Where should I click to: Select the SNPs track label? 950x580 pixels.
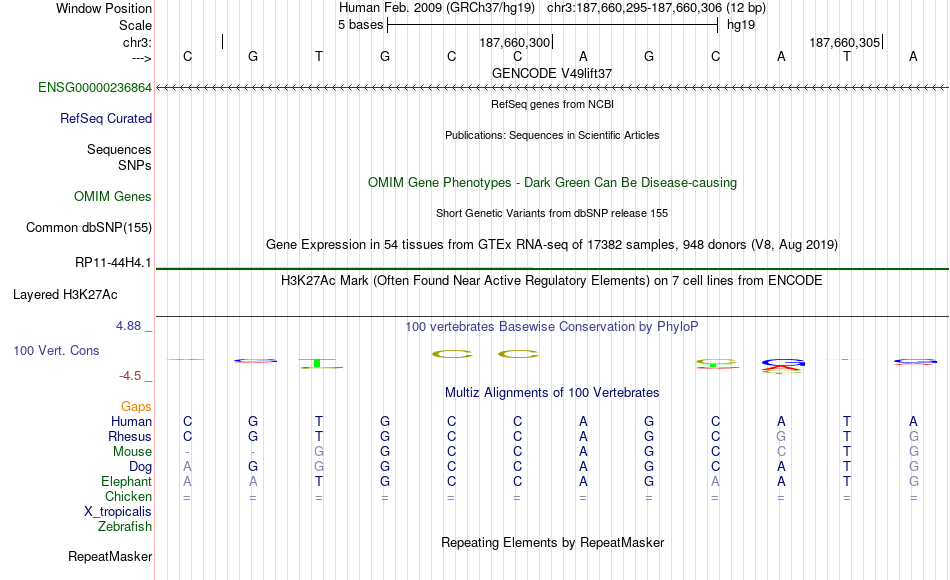pyautogui.click(x=135, y=165)
